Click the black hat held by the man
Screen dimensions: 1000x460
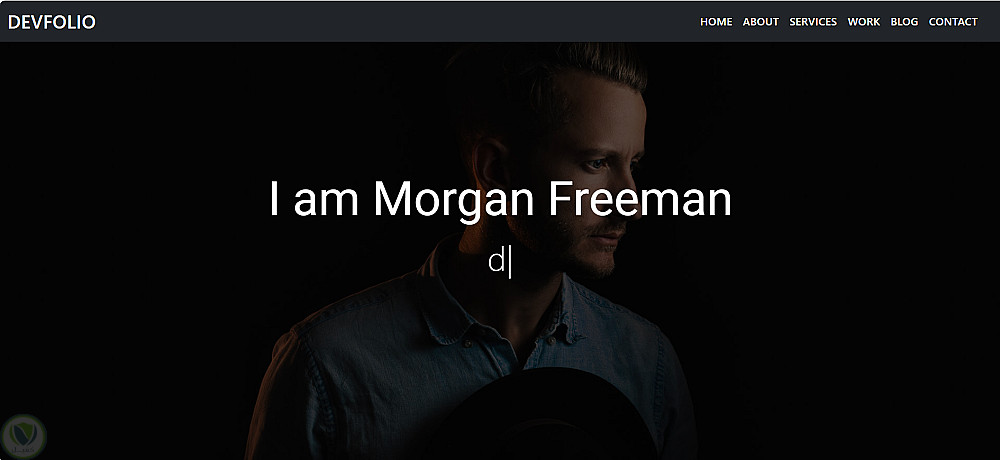pyautogui.click(x=542, y=415)
